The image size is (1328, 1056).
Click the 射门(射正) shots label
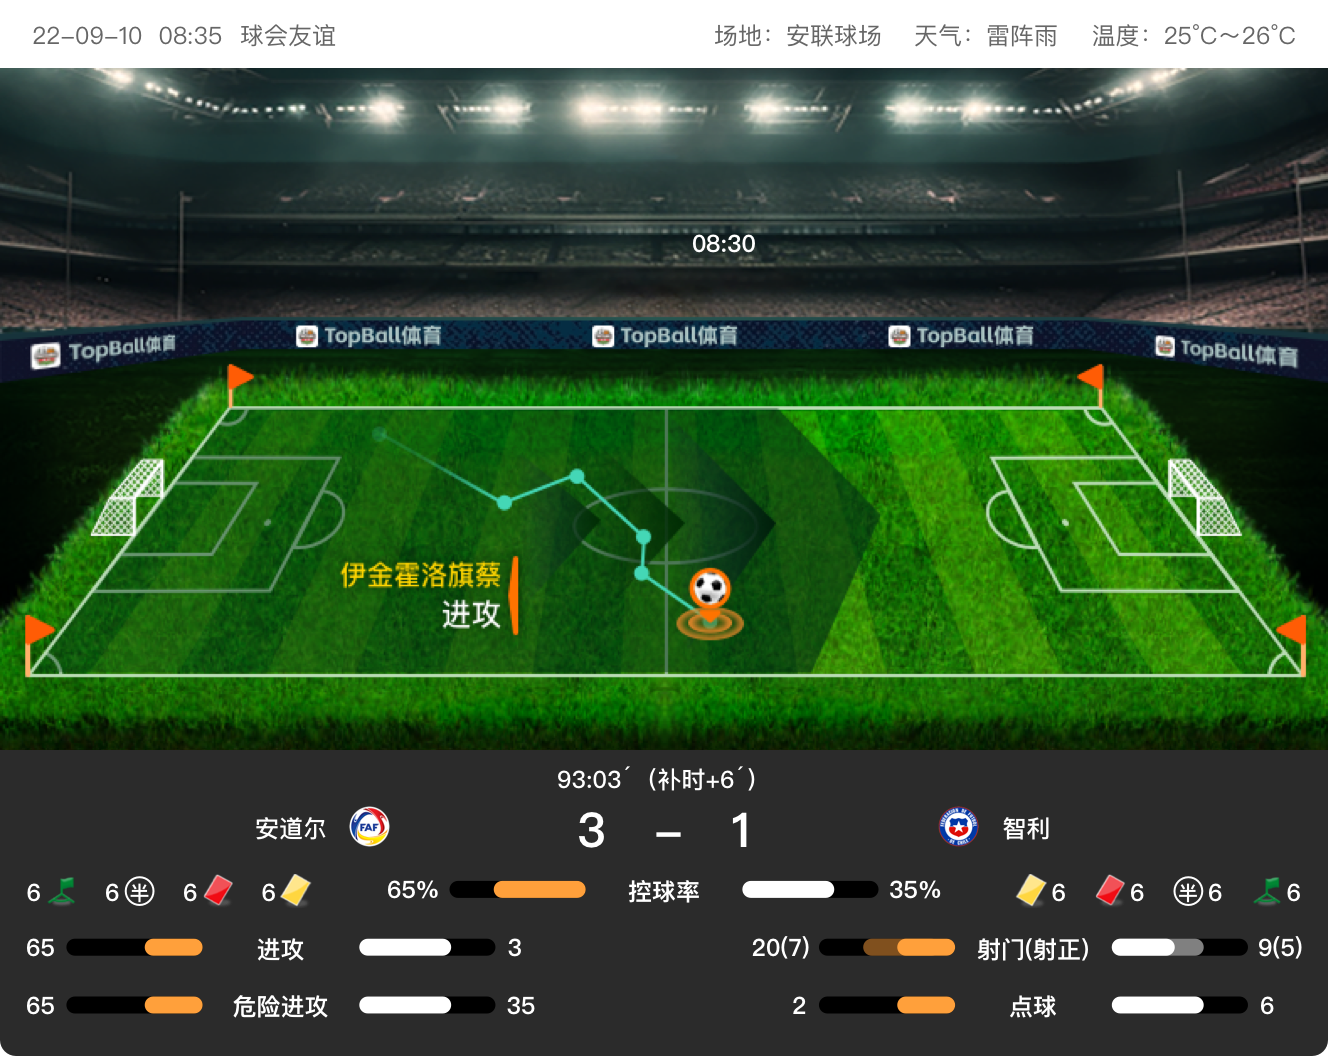(1033, 949)
